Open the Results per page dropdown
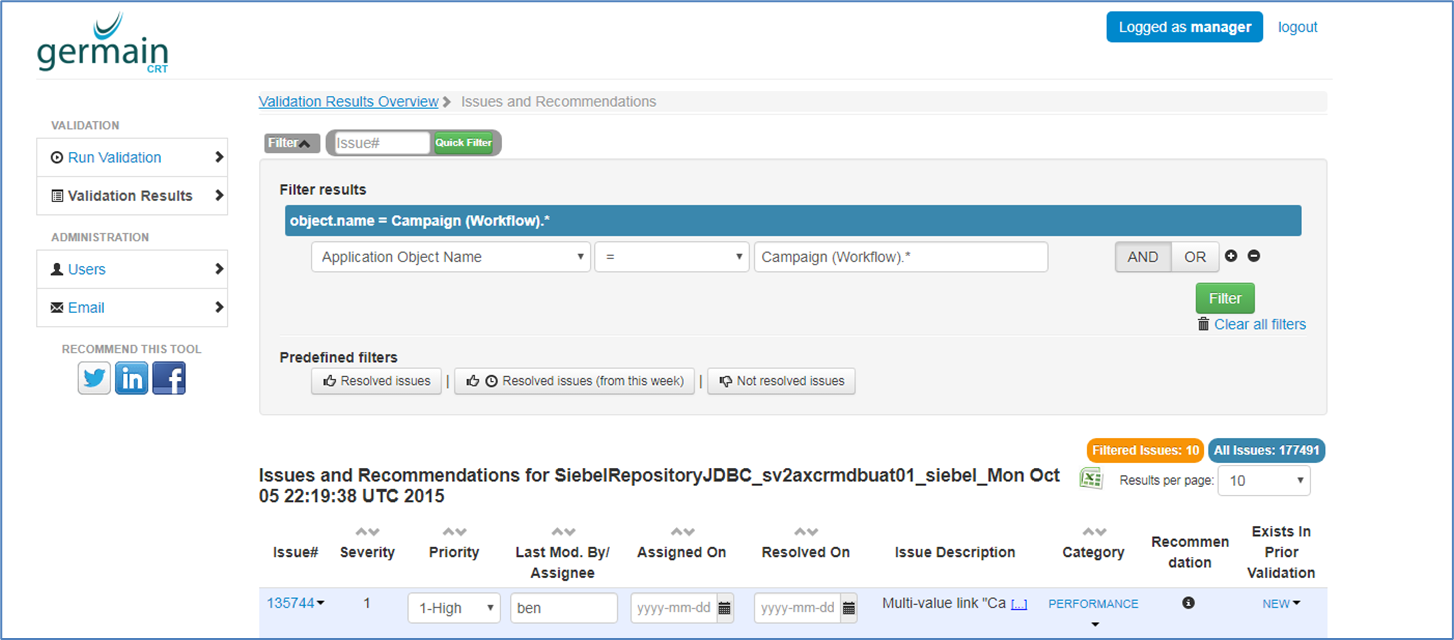1454x640 pixels. coord(1265,480)
